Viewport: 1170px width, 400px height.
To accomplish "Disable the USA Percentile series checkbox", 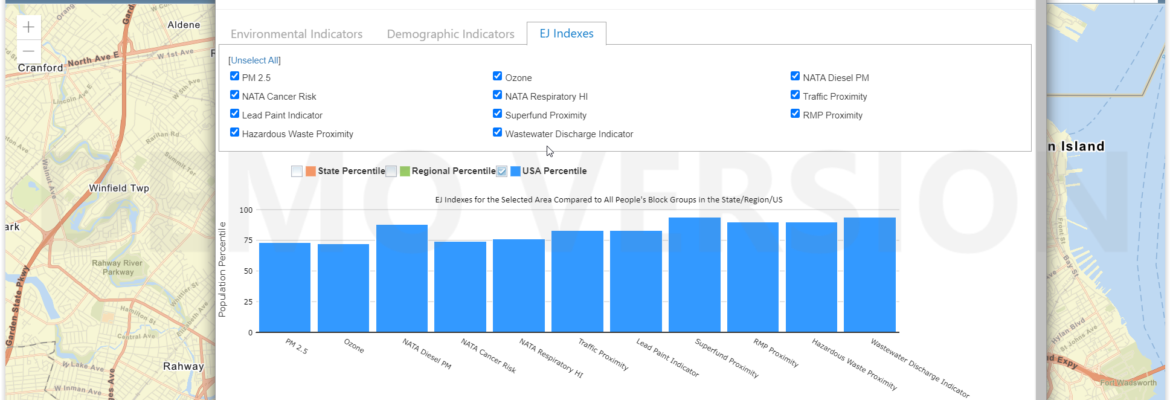I will coord(502,171).
